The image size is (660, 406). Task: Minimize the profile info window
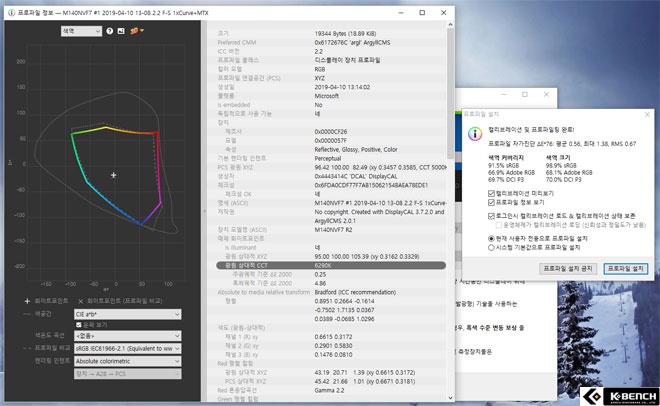tap(401, 13)
